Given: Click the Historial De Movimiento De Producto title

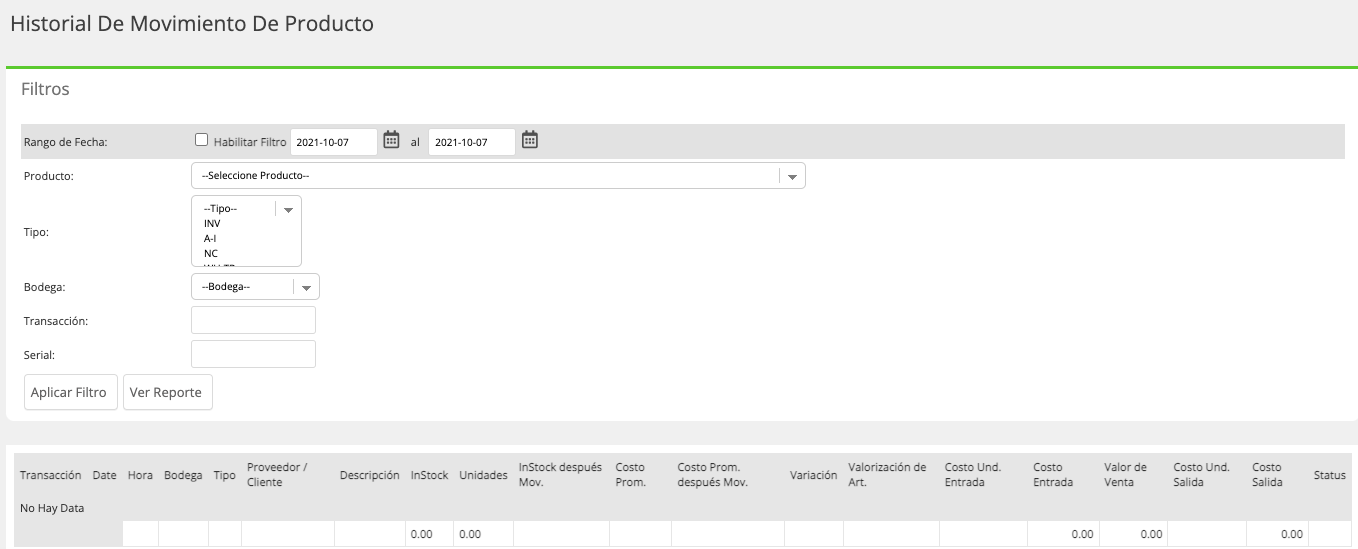Looking at the screenshot, I should [x=192, y=24].
